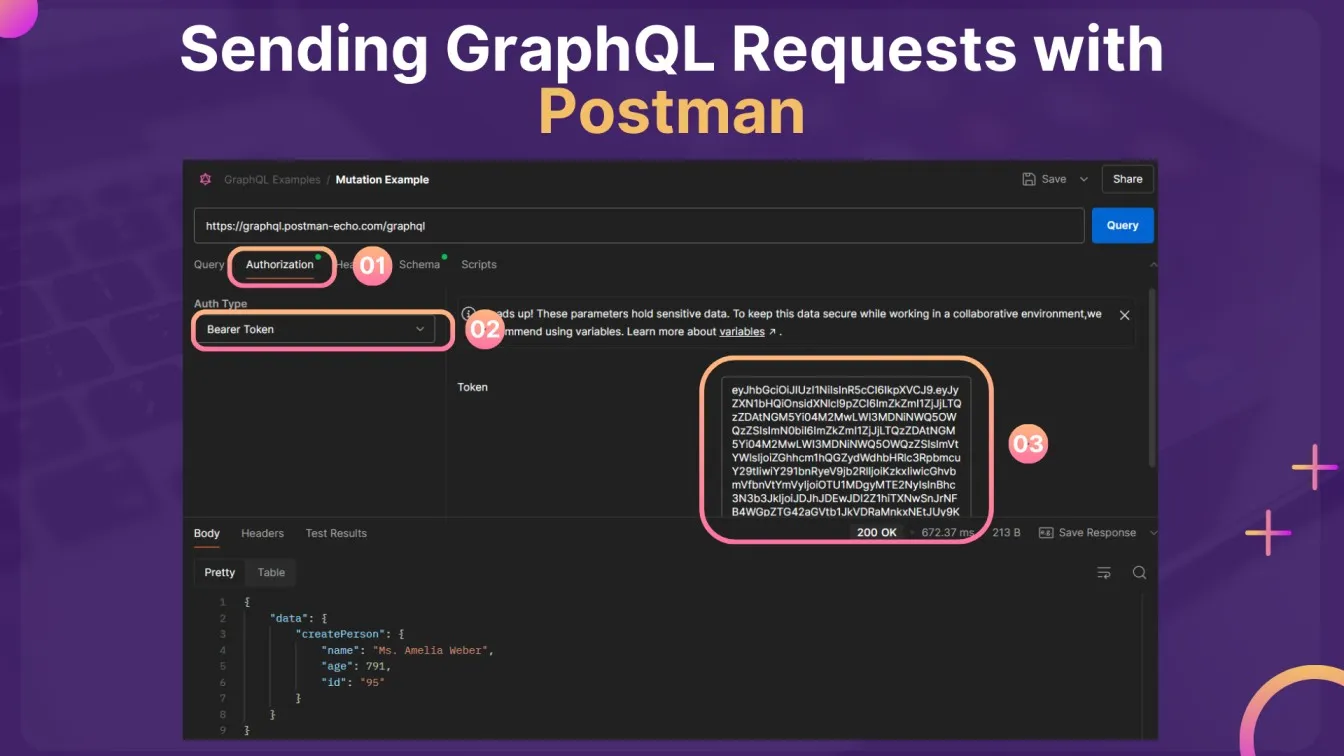The height and width of the screenshot is (756, 1344).
Task: Click the floppy disk Save icon
Action: click(1029, 179)
